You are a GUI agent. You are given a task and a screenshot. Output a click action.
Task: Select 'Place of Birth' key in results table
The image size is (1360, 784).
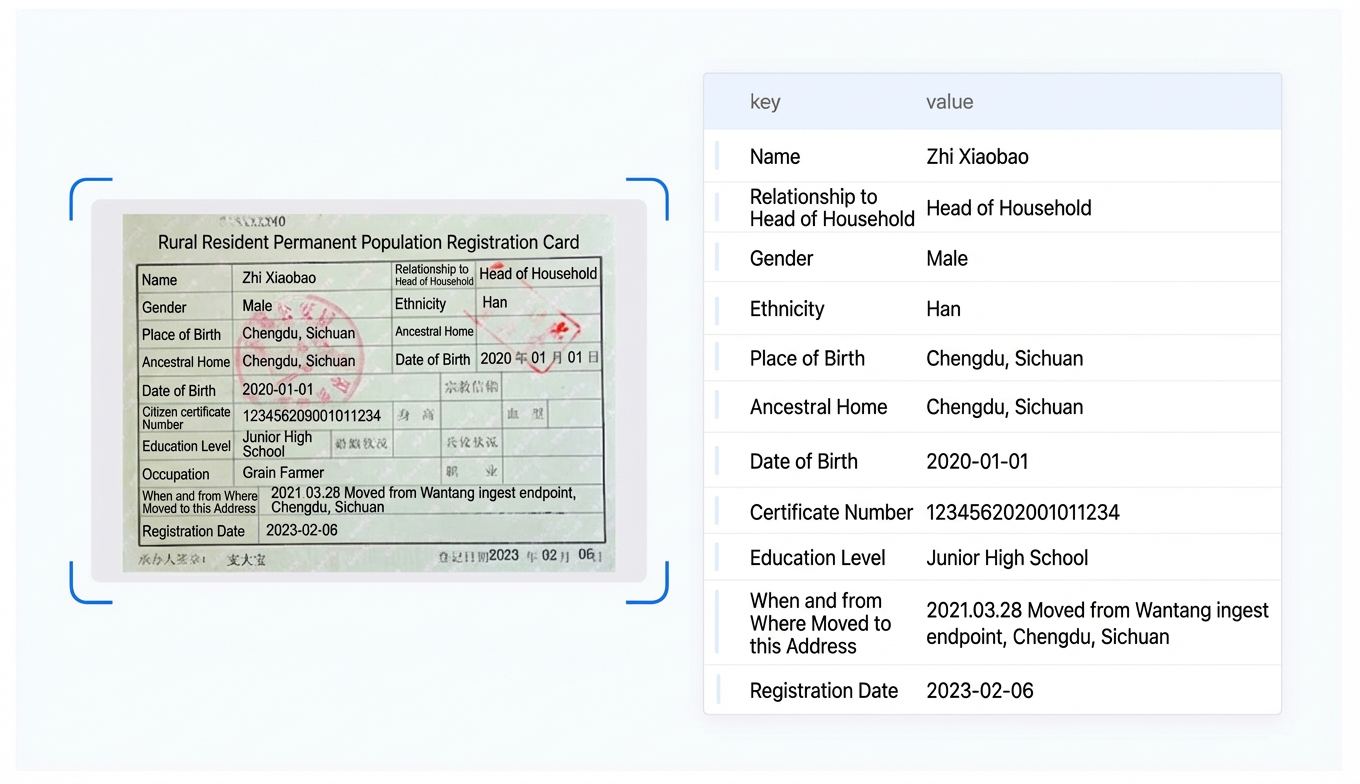(x=807, y=358)
